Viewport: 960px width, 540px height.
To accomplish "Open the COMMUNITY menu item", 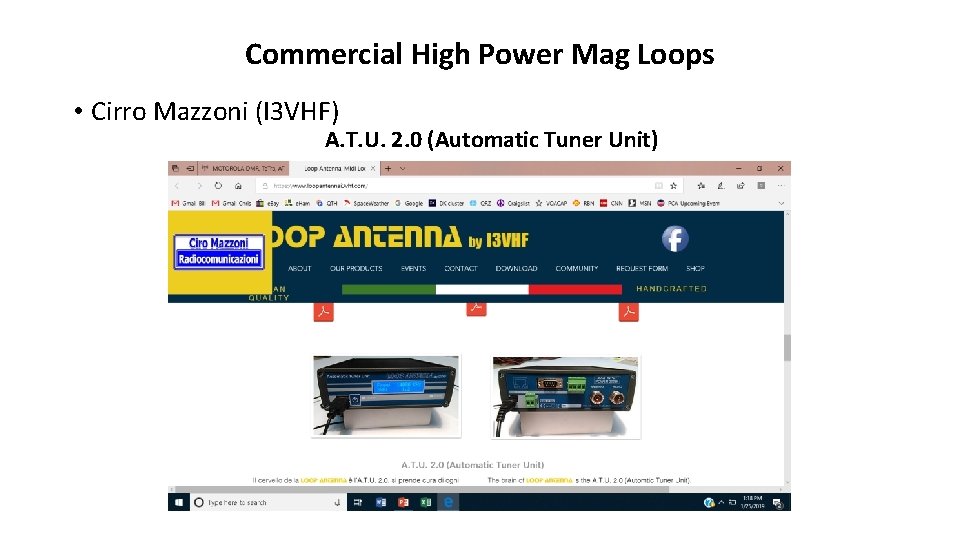I will [577, 268].
